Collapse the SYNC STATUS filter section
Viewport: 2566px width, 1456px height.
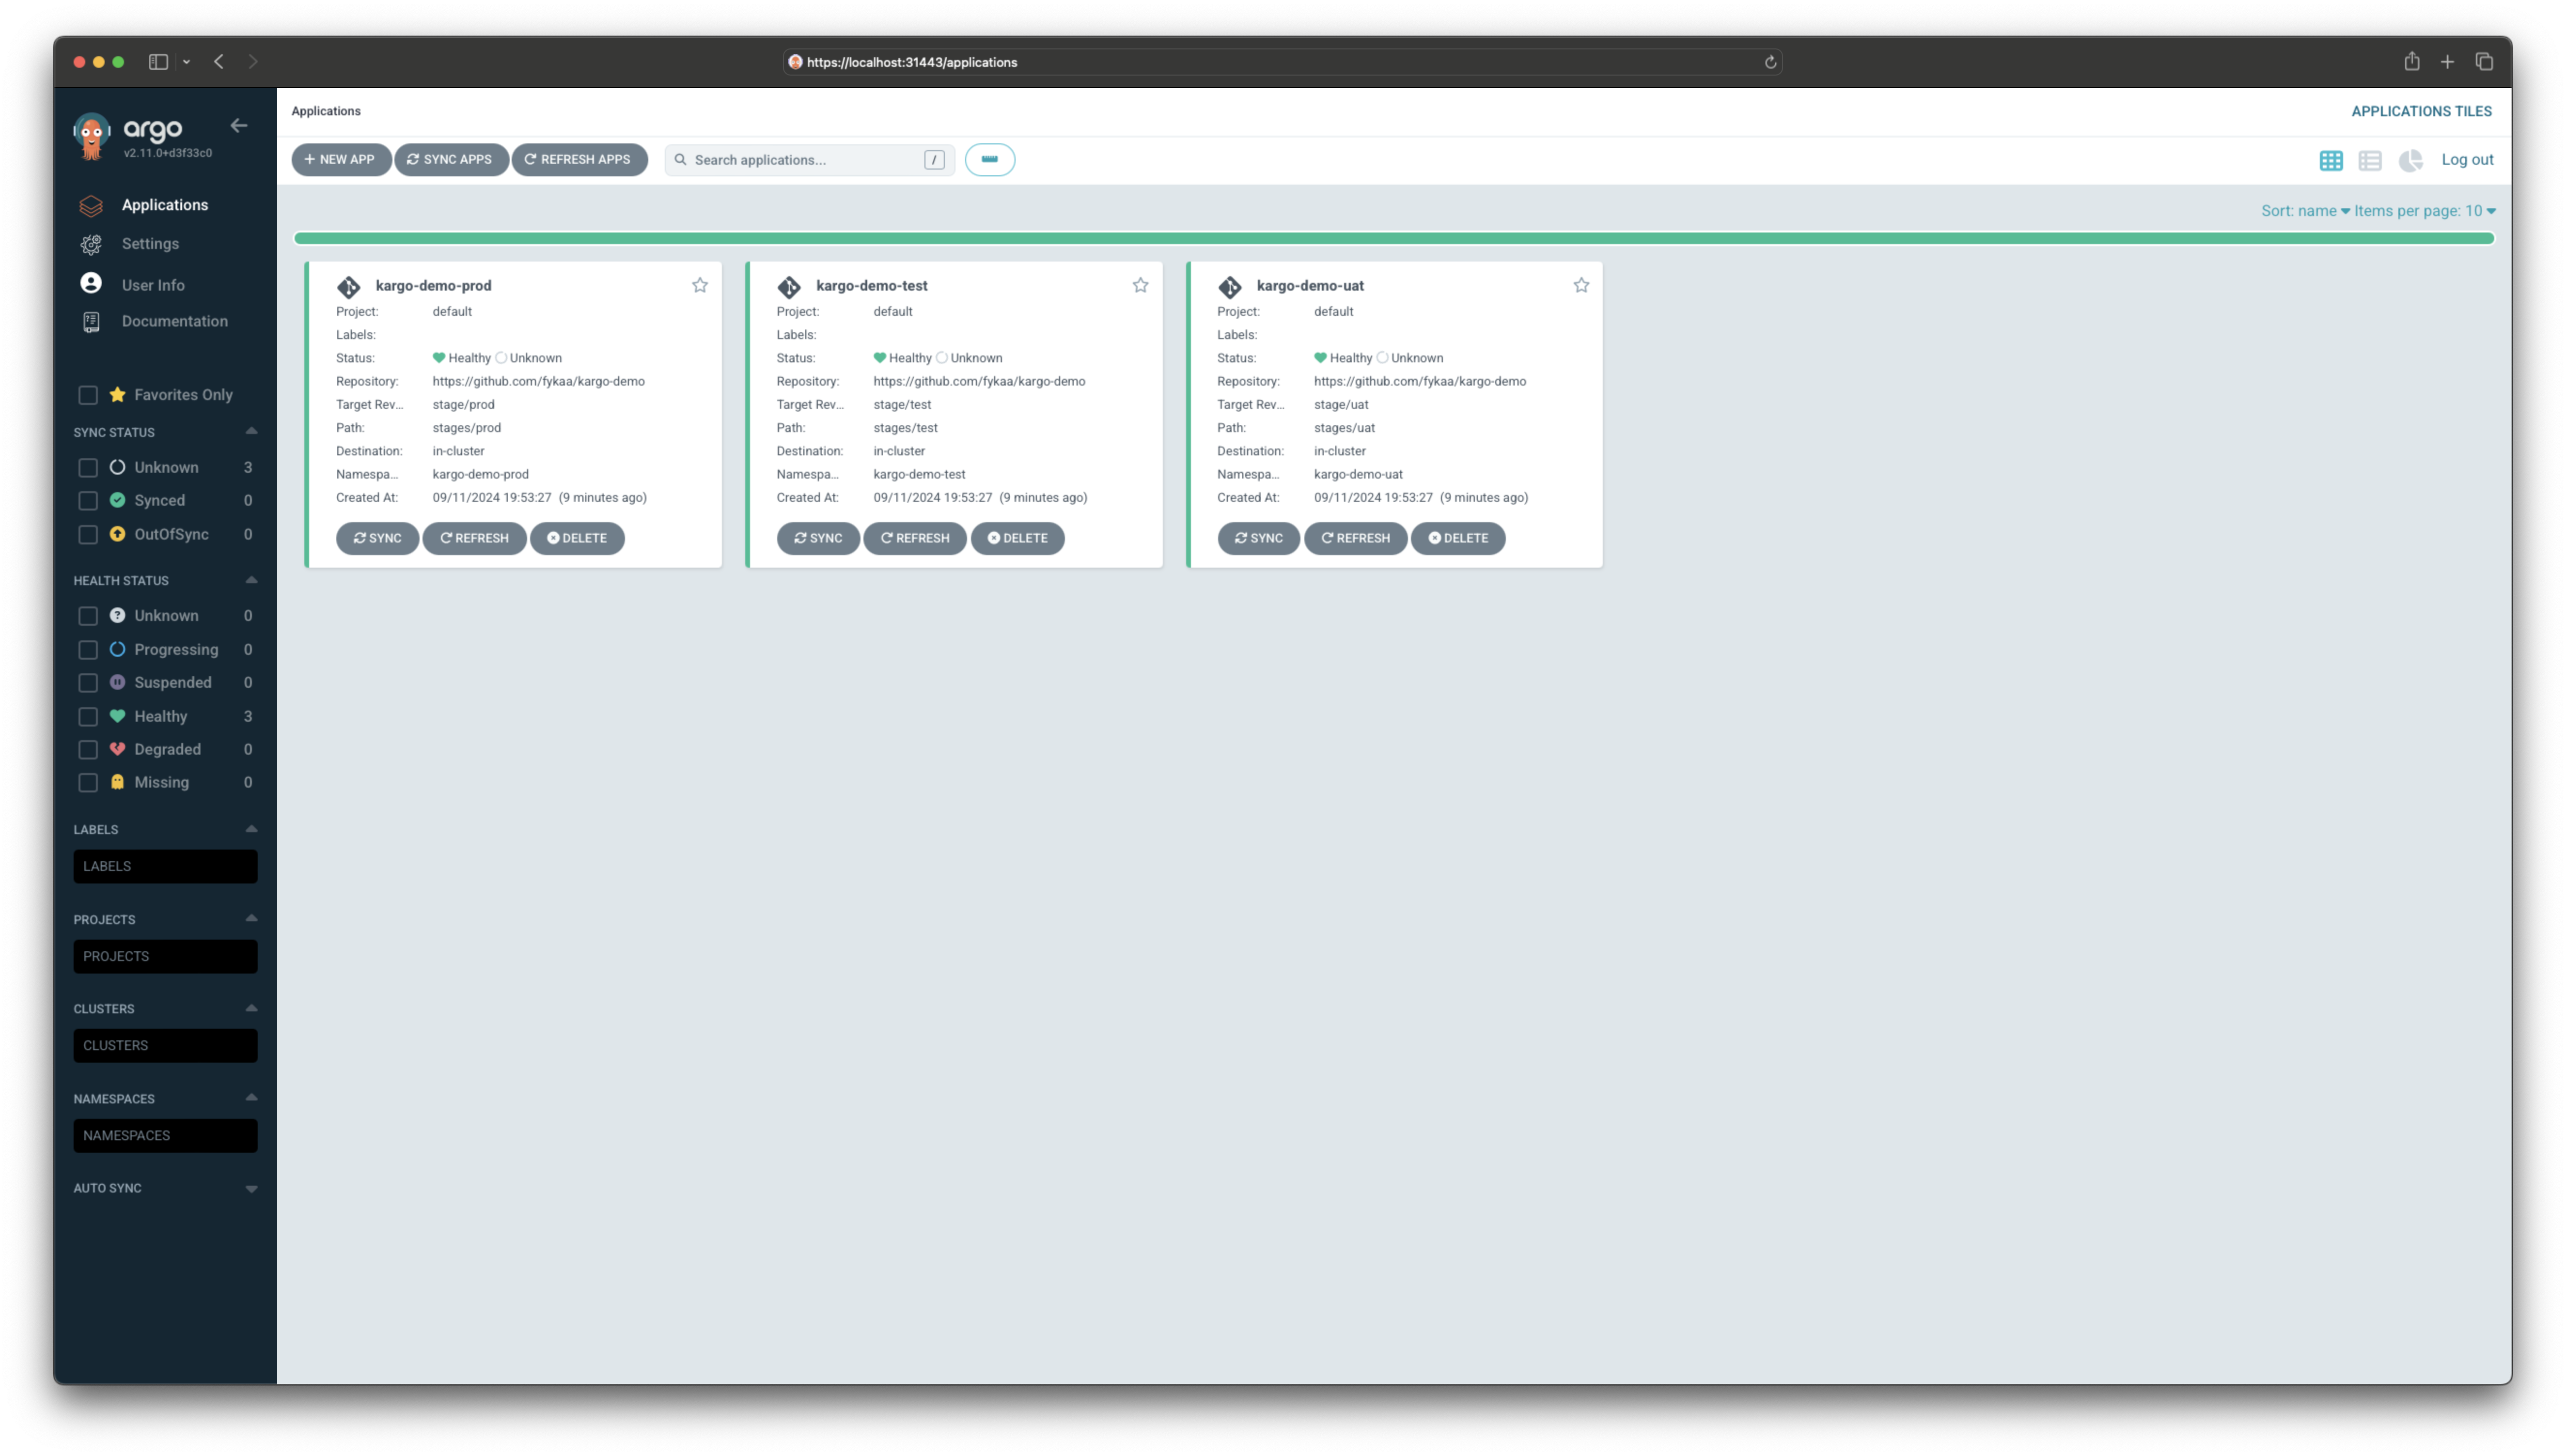tap(251, 431)
